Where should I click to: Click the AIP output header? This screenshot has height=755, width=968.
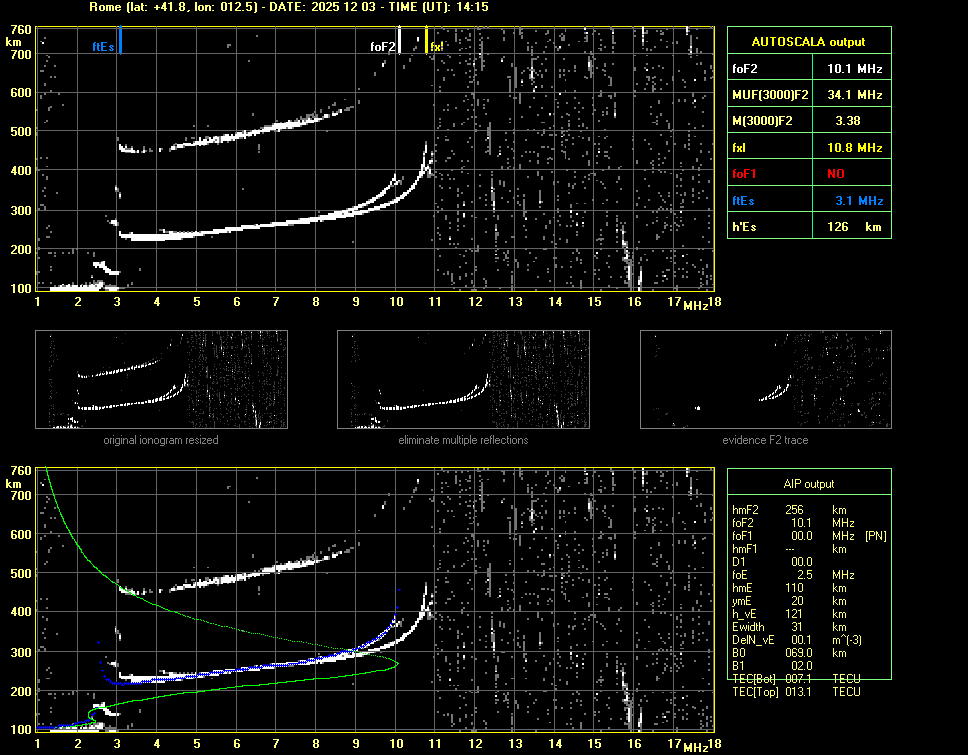pyautogui.click(x=808, y=484)
